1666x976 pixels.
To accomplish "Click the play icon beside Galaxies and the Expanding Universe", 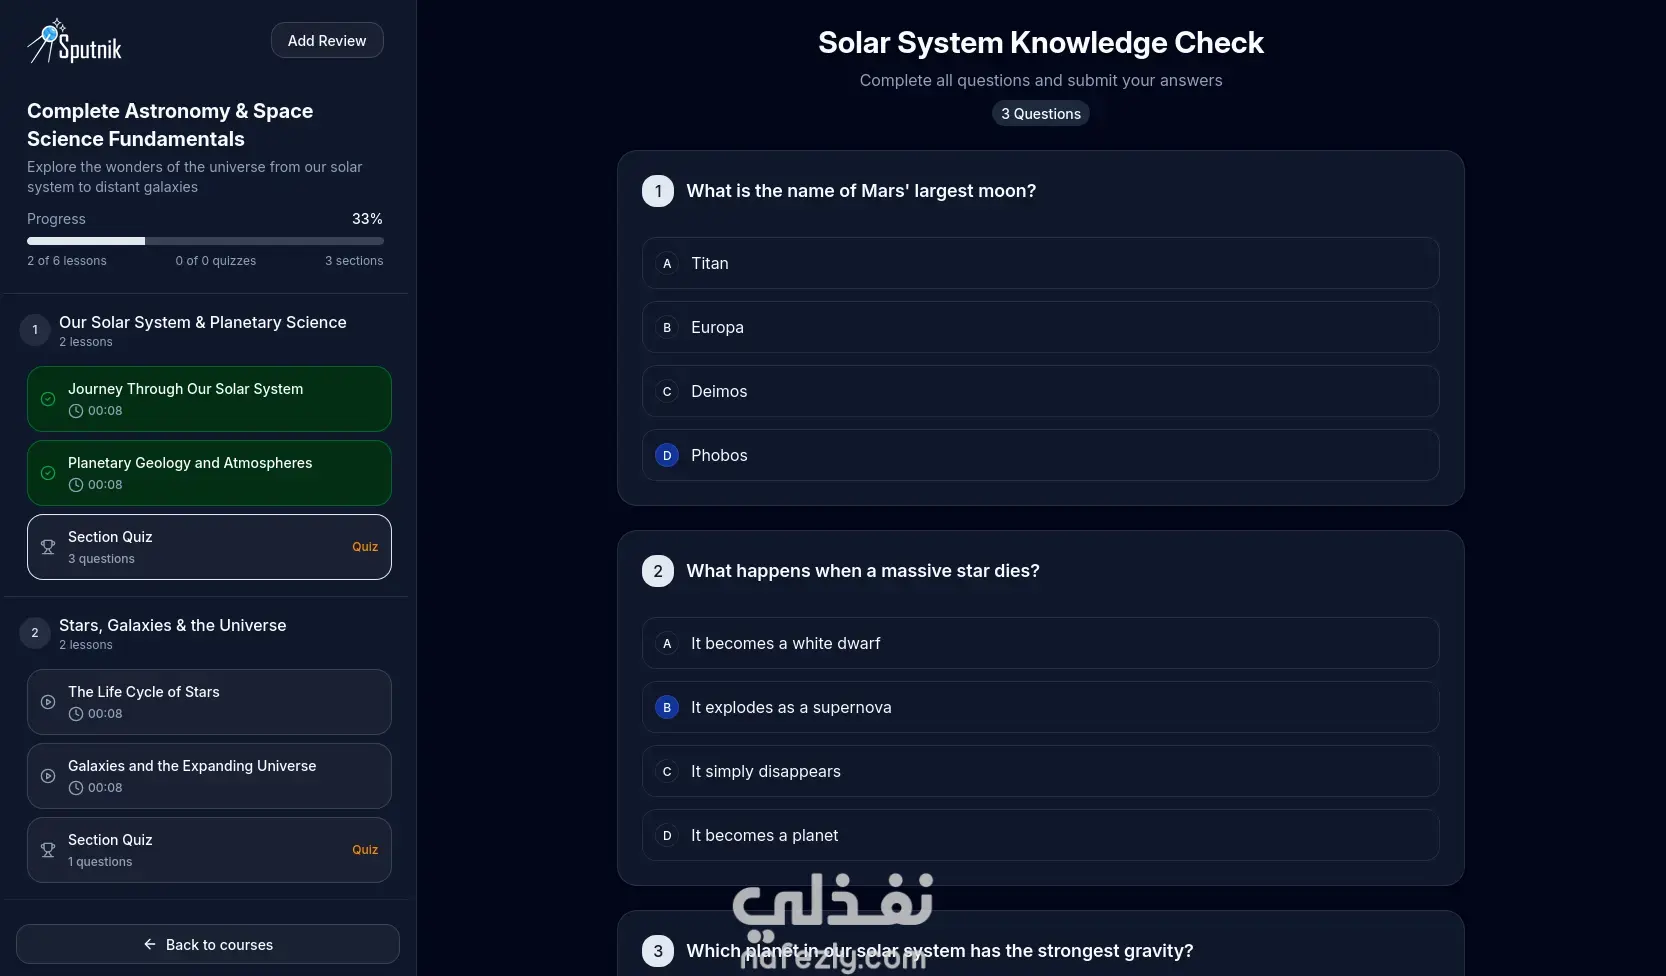I will pos(48,776).
